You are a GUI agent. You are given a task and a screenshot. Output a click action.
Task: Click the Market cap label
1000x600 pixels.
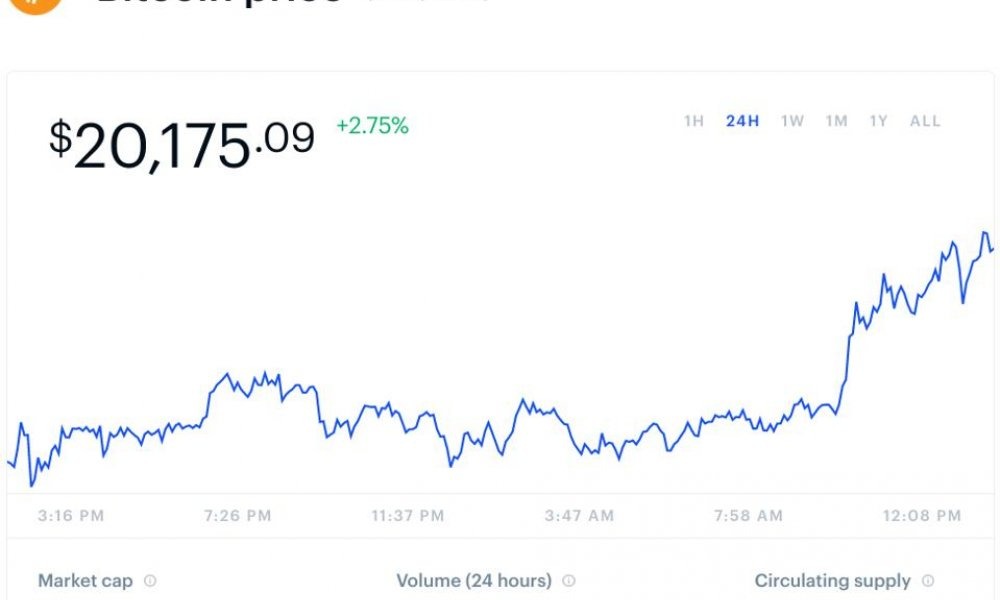85,581
